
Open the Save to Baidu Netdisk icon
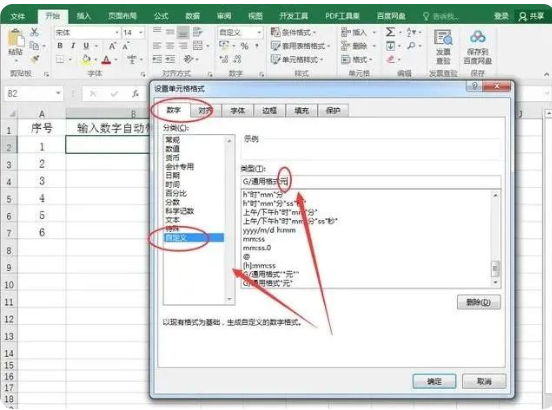(x=477, y=47)
